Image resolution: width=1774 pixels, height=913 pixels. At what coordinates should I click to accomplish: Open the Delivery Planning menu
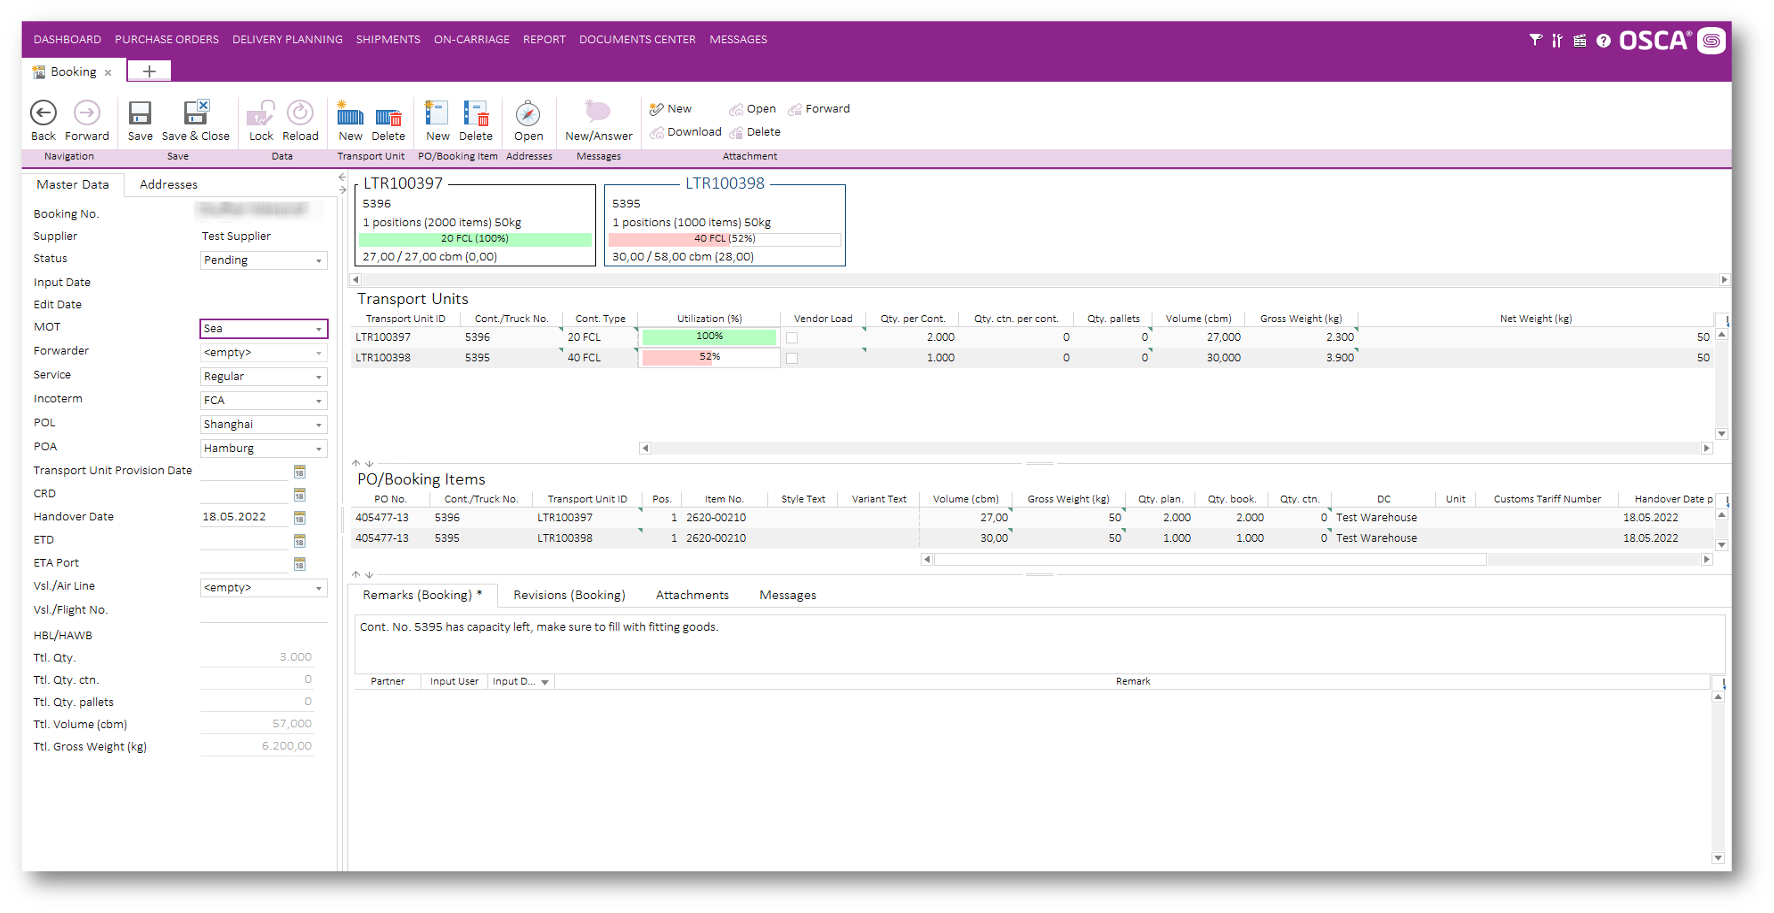click(287, 39)
